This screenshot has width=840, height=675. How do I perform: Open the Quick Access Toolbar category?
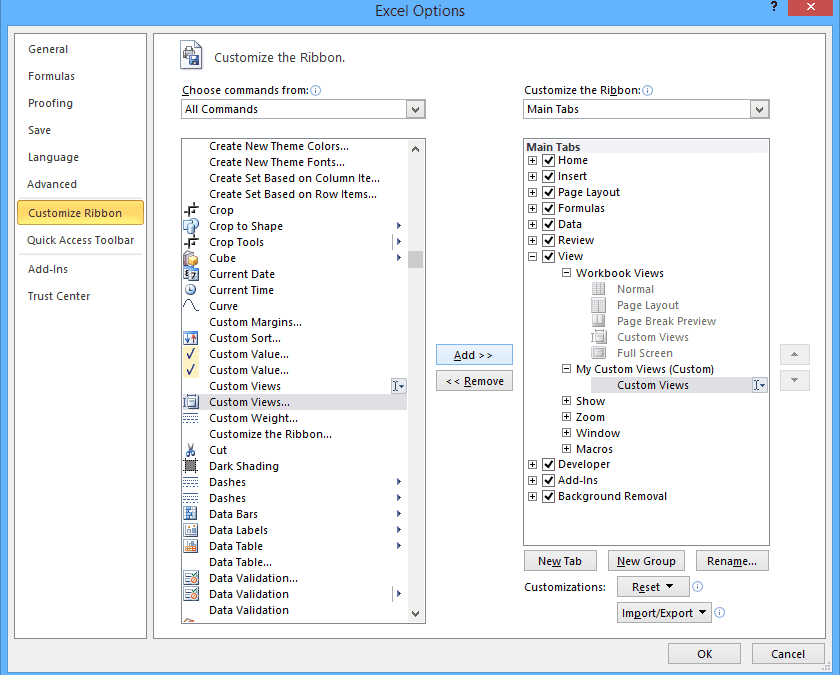click(x=80, y=240)
